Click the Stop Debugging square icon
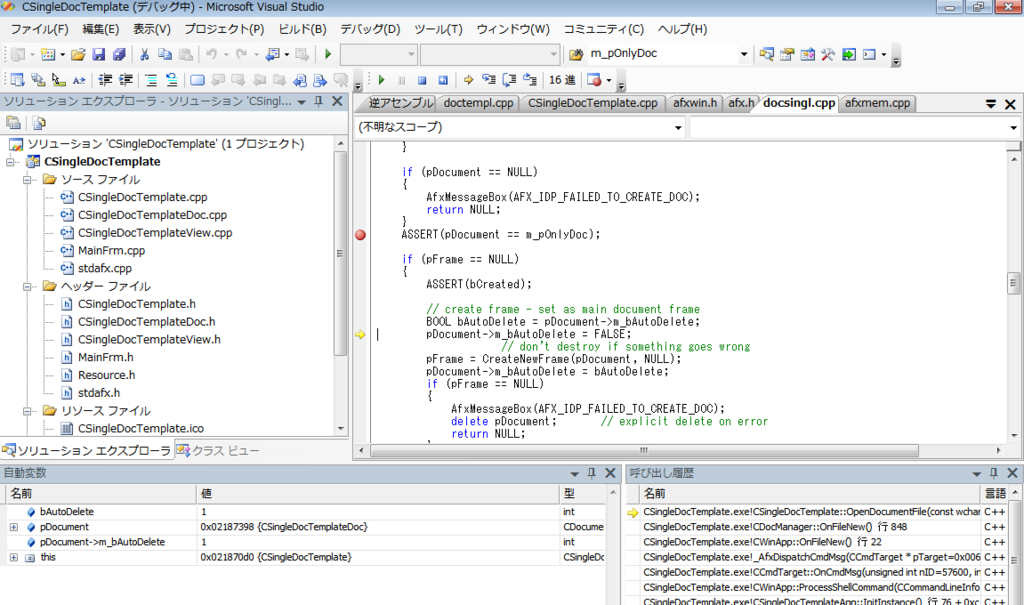This screenshot has width=1024, height=605. pos(422,80)
